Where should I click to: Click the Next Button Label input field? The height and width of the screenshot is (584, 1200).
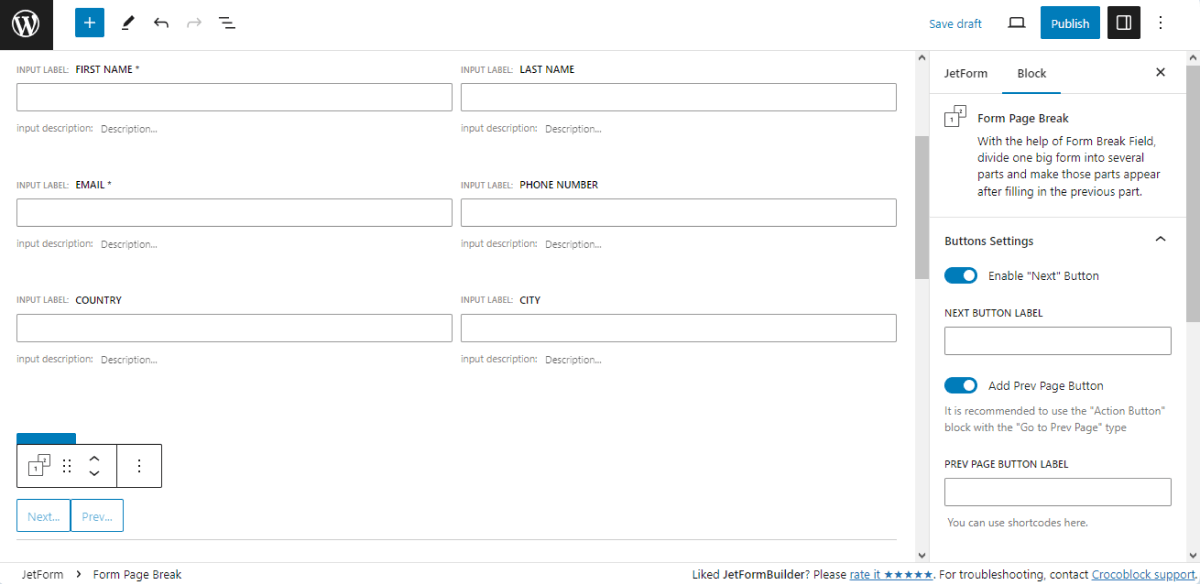[1057, 340]
